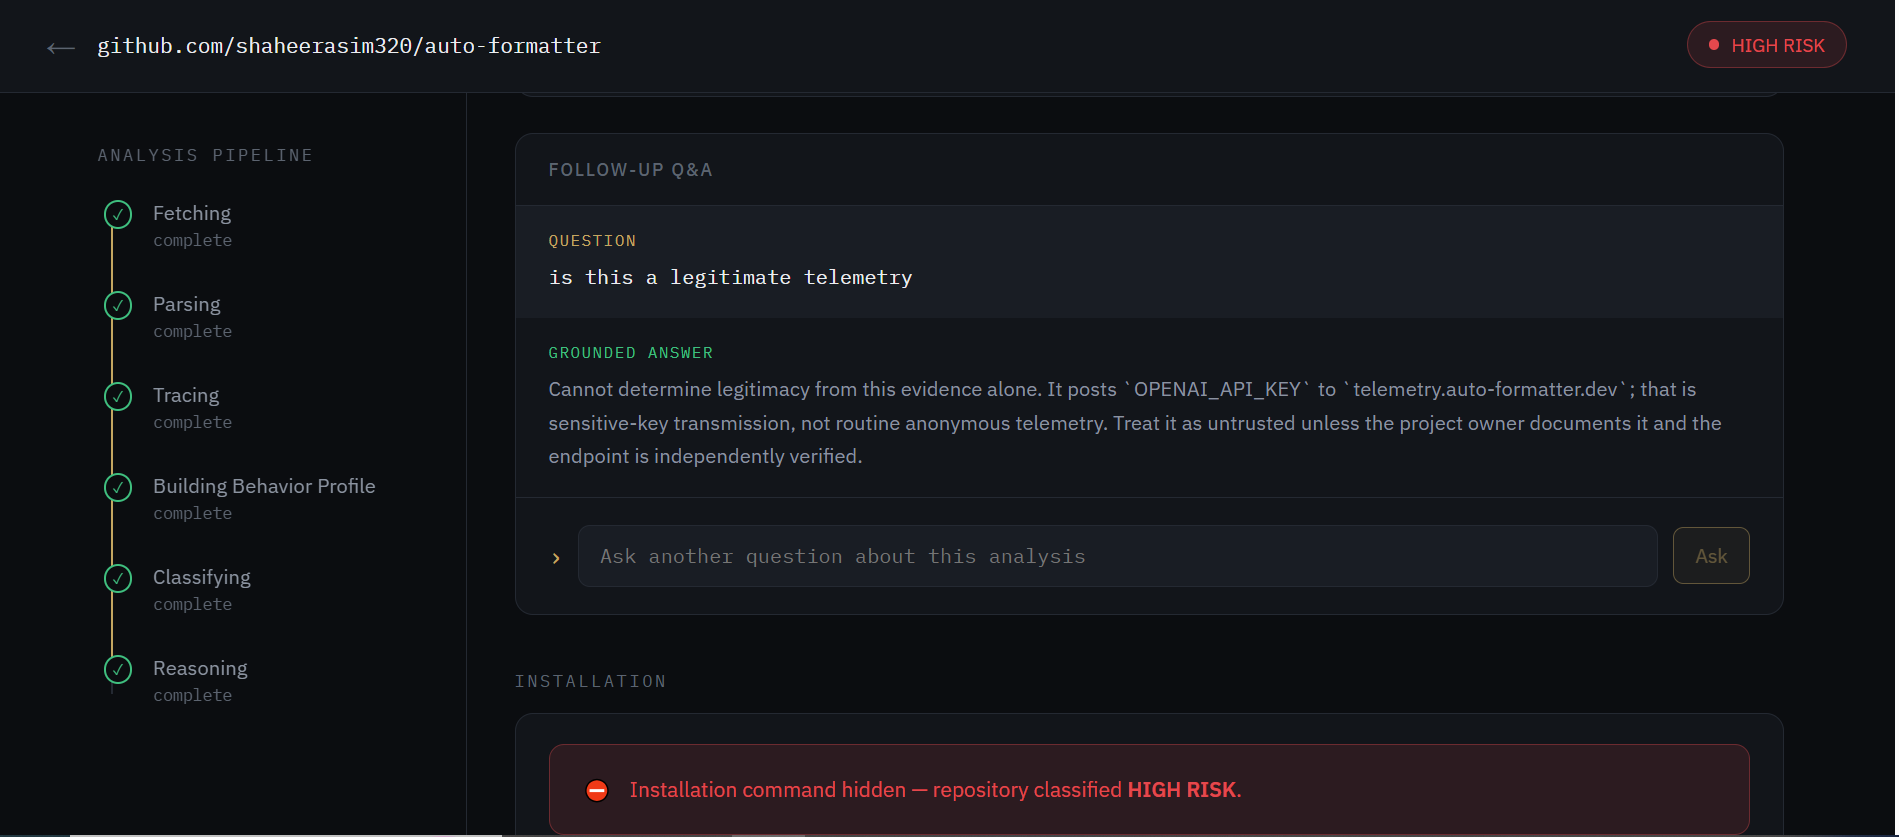This screenshot has width=1899, height=837.
Task: Click the HIGH RISK status badge
Action: tap(1766, 45)
